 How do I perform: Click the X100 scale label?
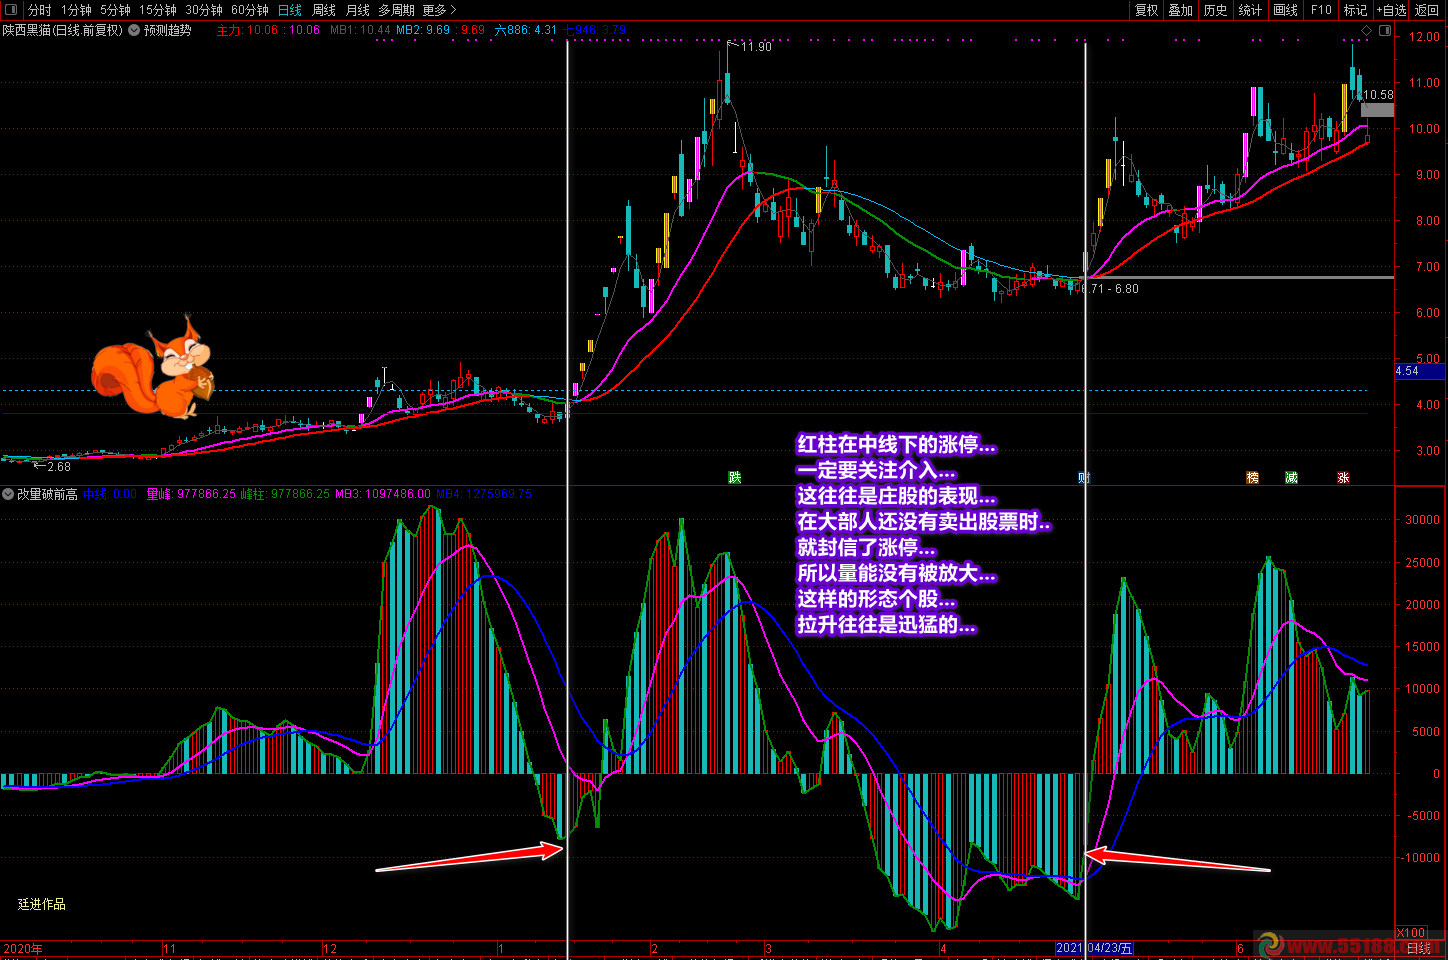point(1410,933)
